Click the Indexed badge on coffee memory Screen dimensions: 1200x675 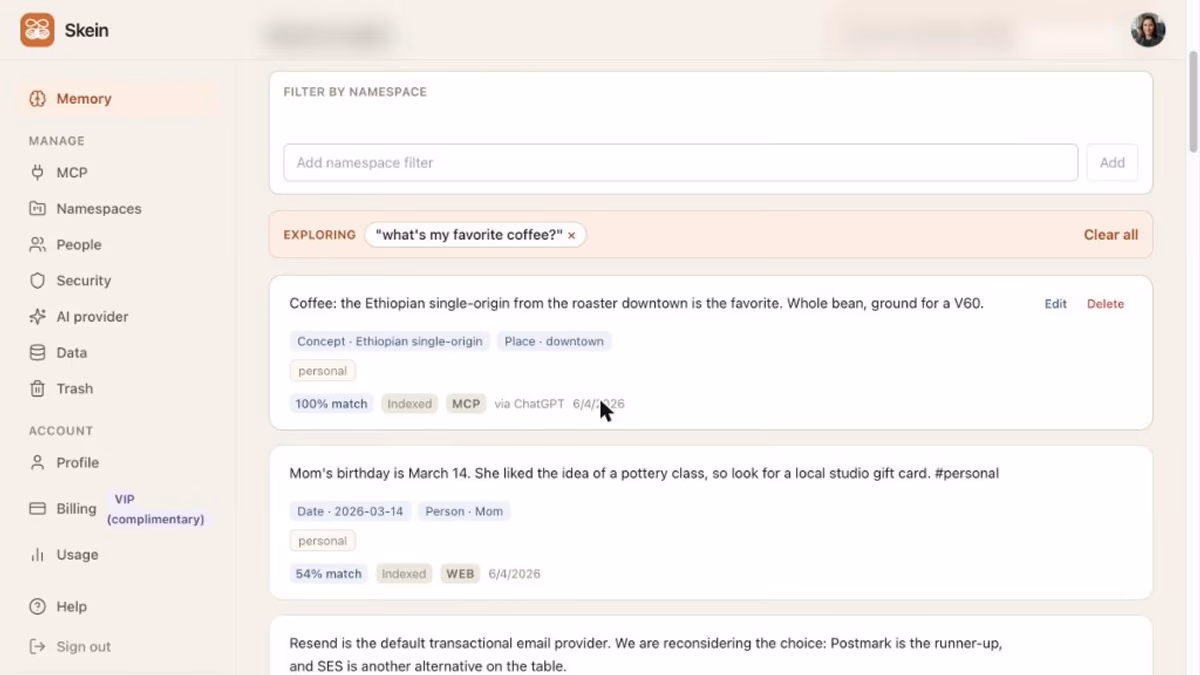click(x=410, y=404)
